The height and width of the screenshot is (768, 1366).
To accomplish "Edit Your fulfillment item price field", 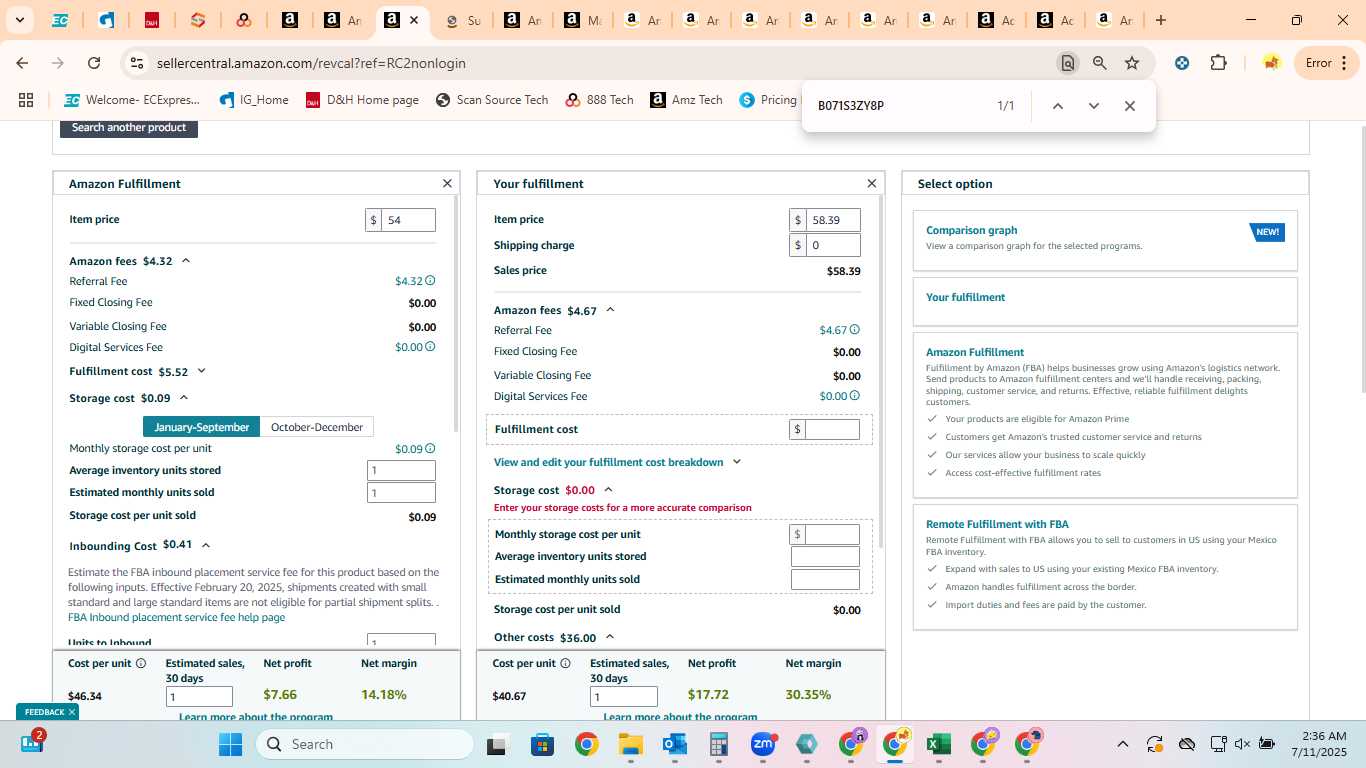I will [833, 220].
